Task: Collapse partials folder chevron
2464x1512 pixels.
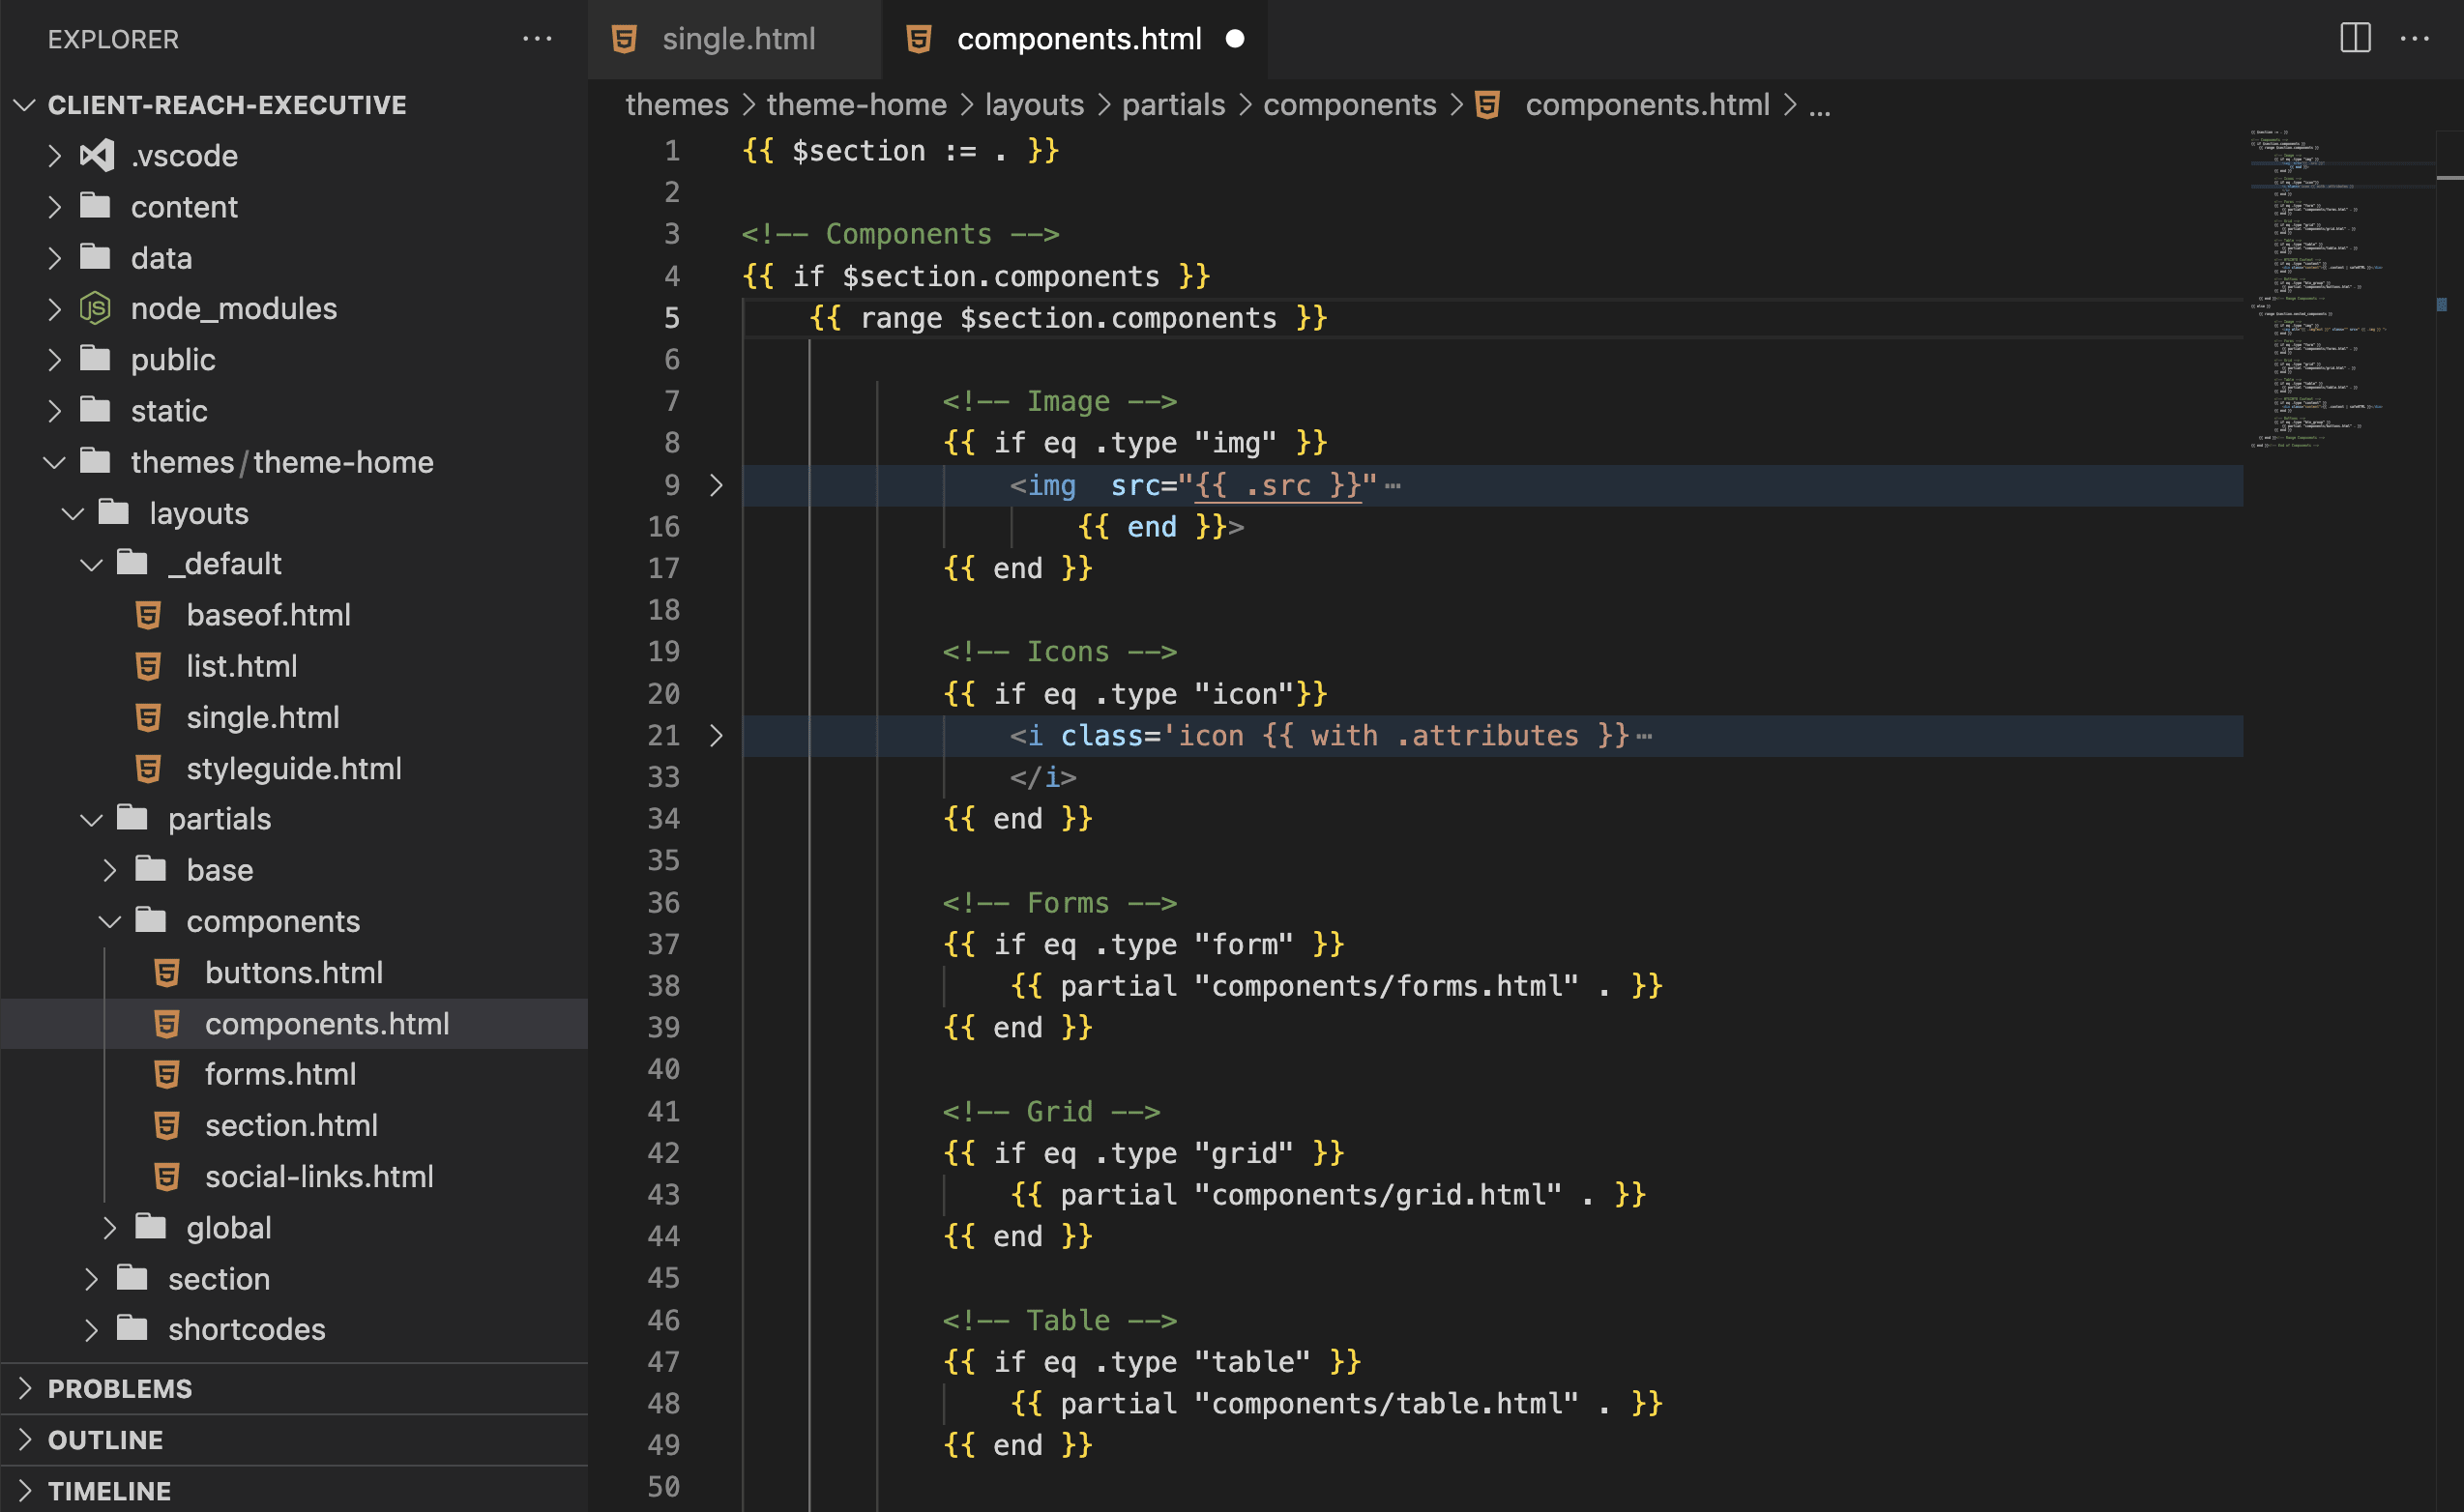Action: coord(92,819)
